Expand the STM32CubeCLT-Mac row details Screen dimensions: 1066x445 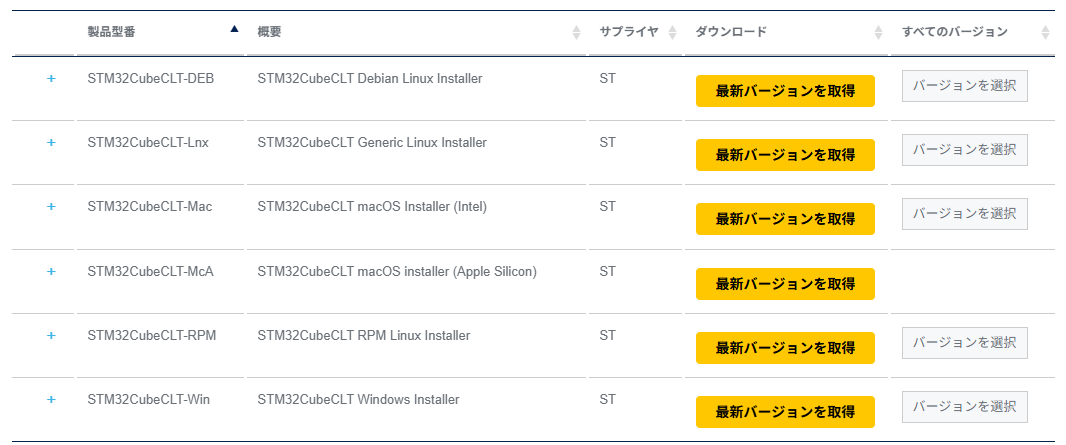pos(51,206)
